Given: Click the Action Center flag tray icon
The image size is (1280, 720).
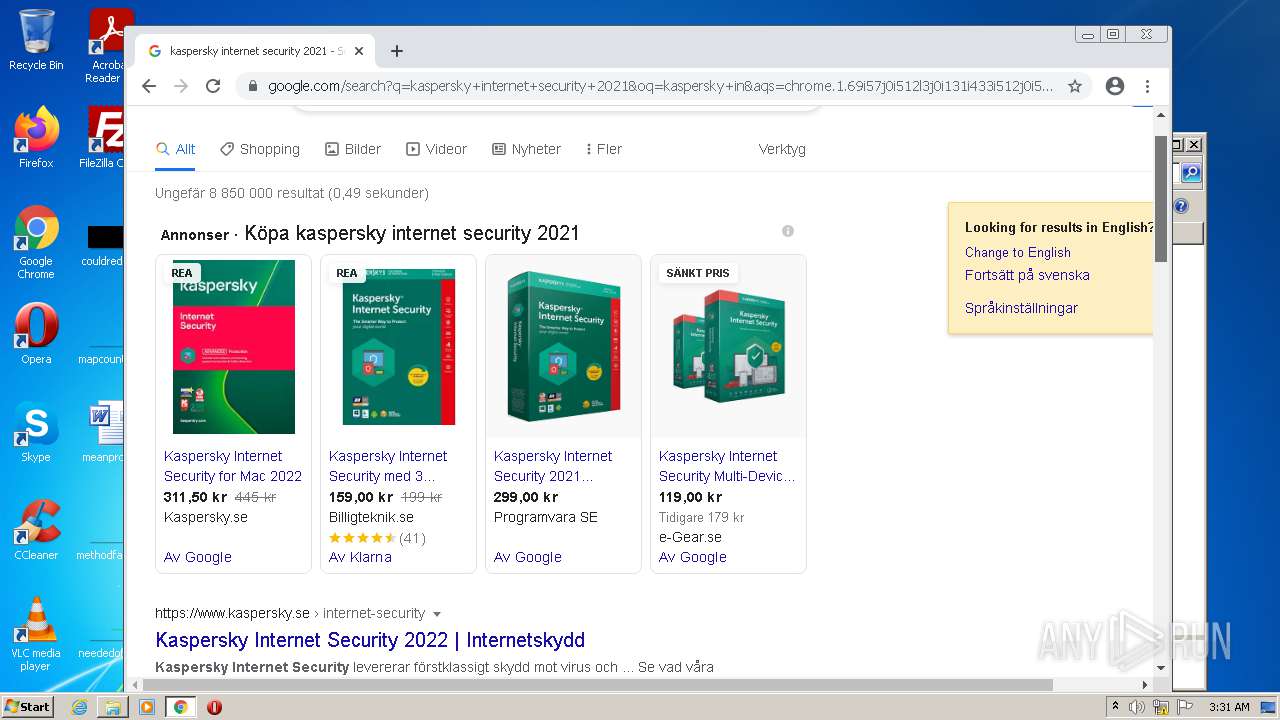Looking at the screenshot, I should 1183,707.
